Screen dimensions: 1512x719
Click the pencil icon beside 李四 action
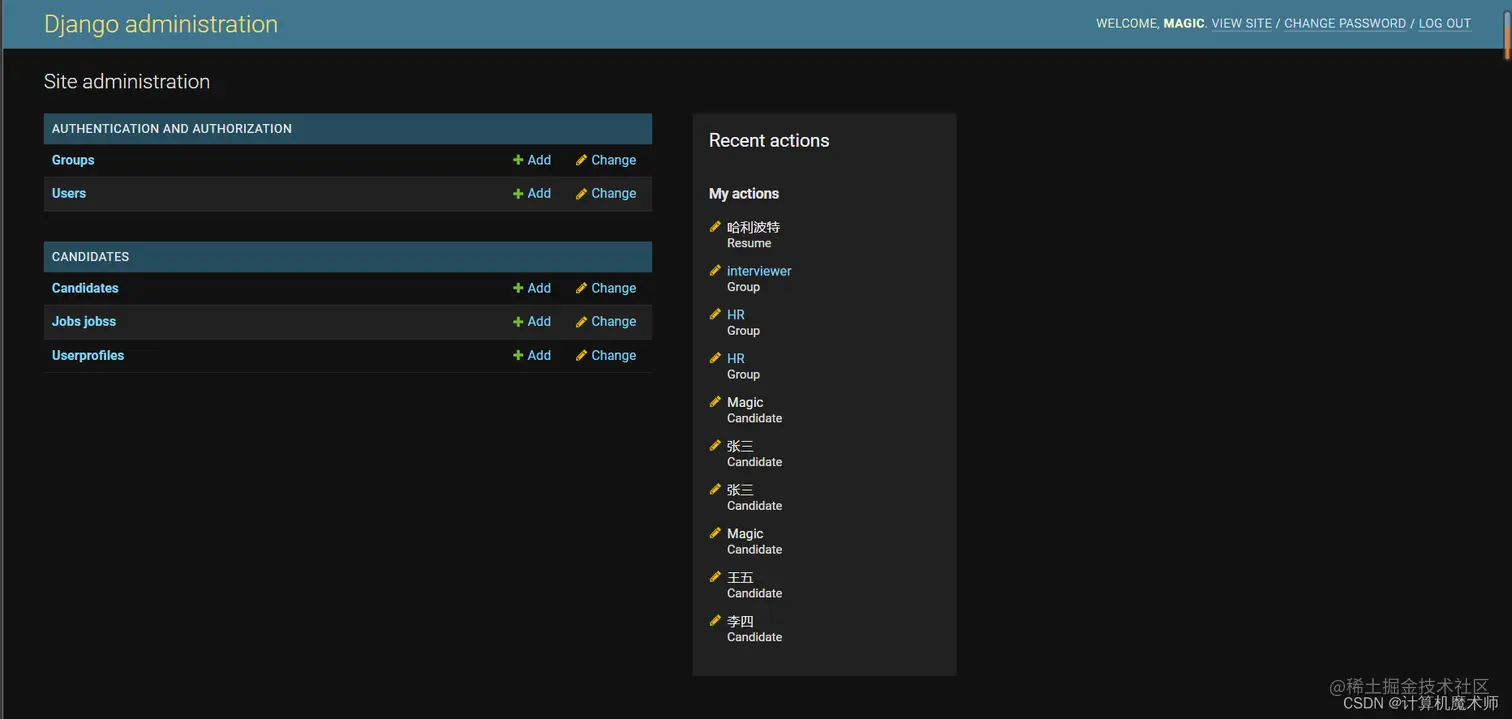coord(715,621)
